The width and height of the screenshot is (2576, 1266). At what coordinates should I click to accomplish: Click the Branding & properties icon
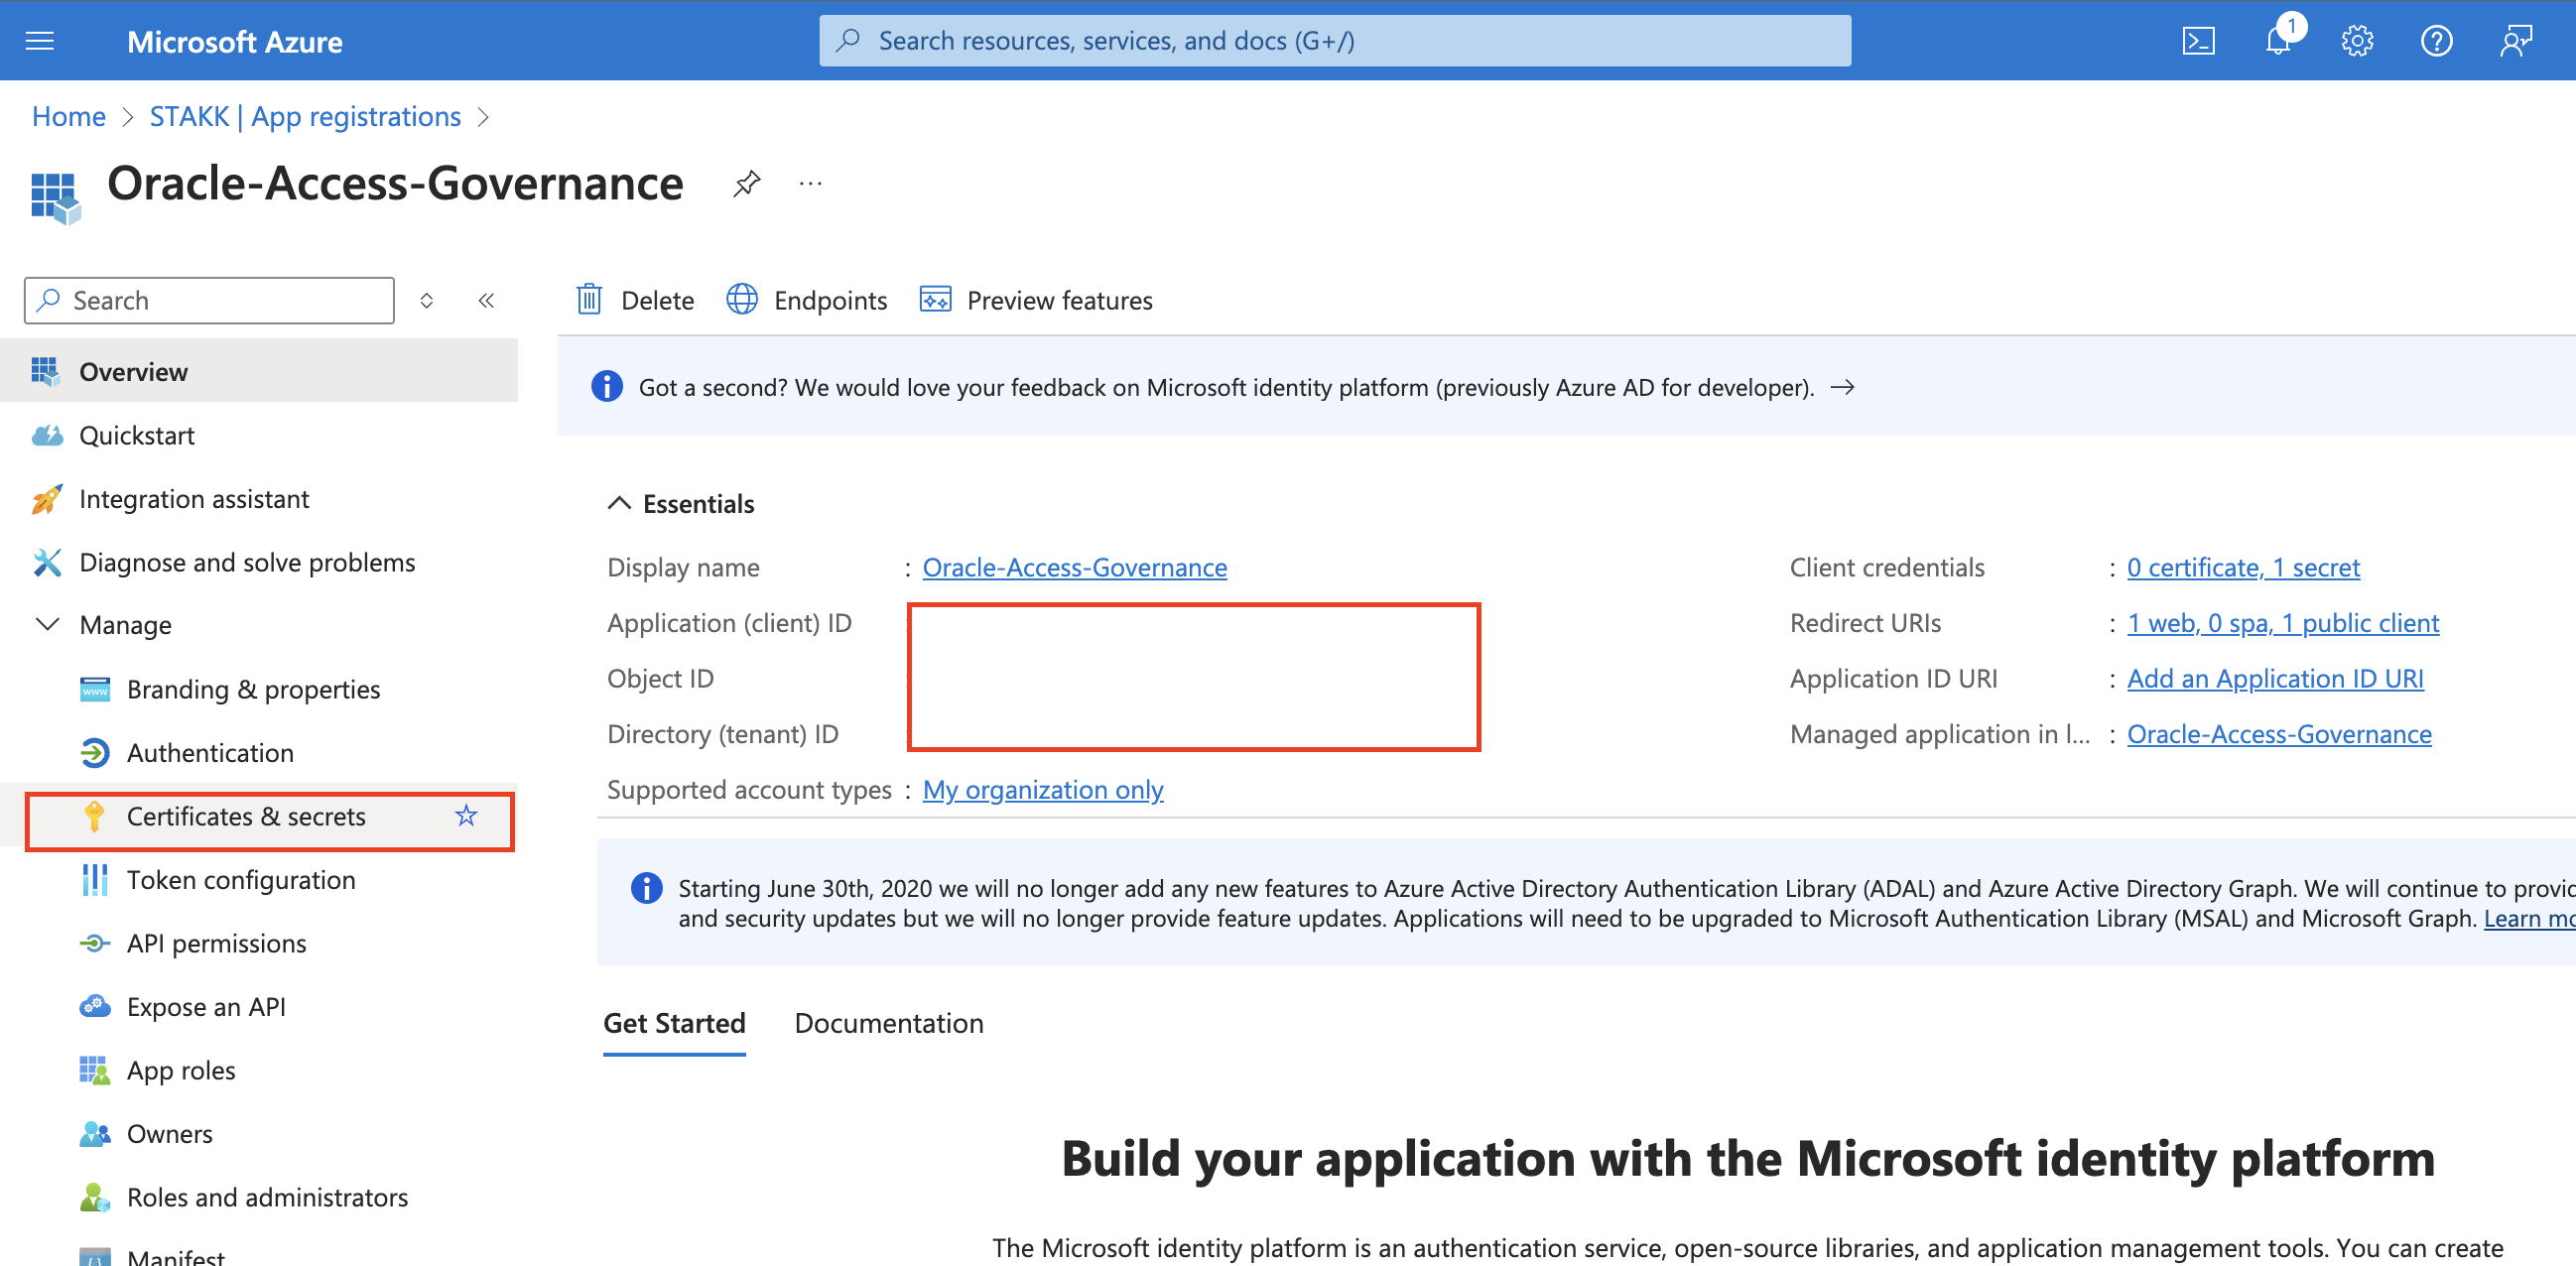click(x=95, y=689)
